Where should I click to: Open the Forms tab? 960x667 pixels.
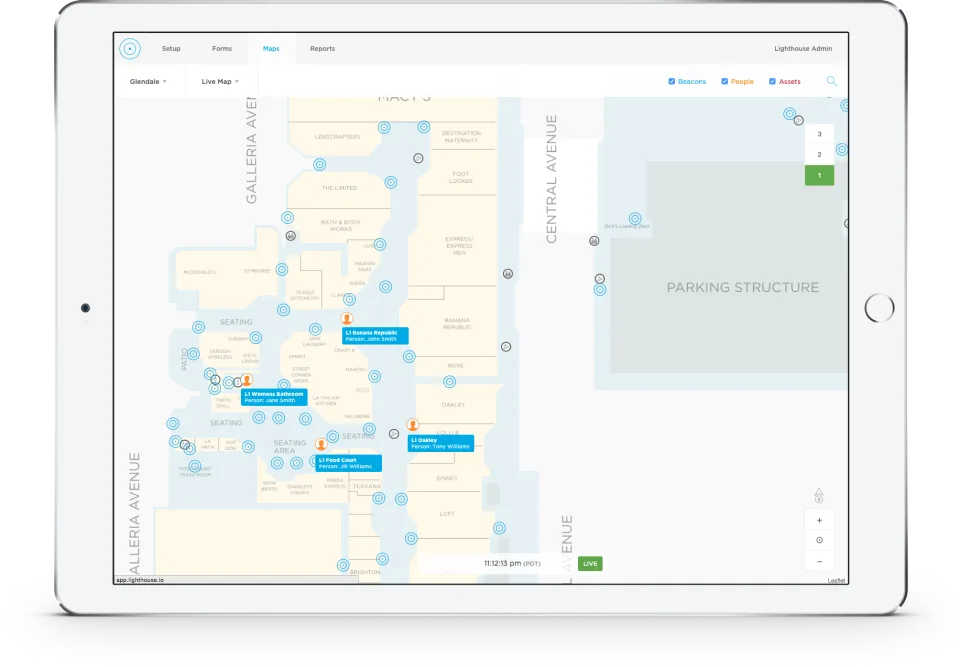coord(222,48)
